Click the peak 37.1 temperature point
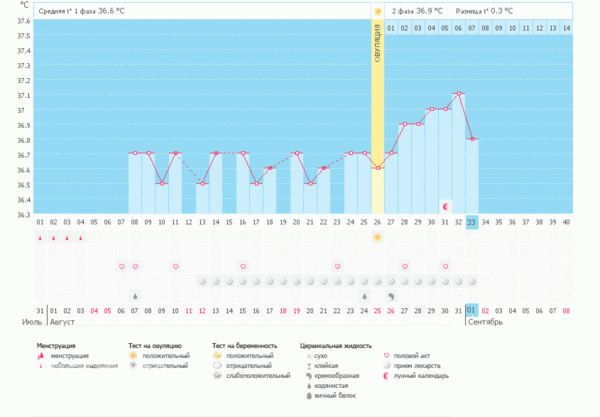The height and width of the screenshot is (417, 600). click(x=458, y=94)
